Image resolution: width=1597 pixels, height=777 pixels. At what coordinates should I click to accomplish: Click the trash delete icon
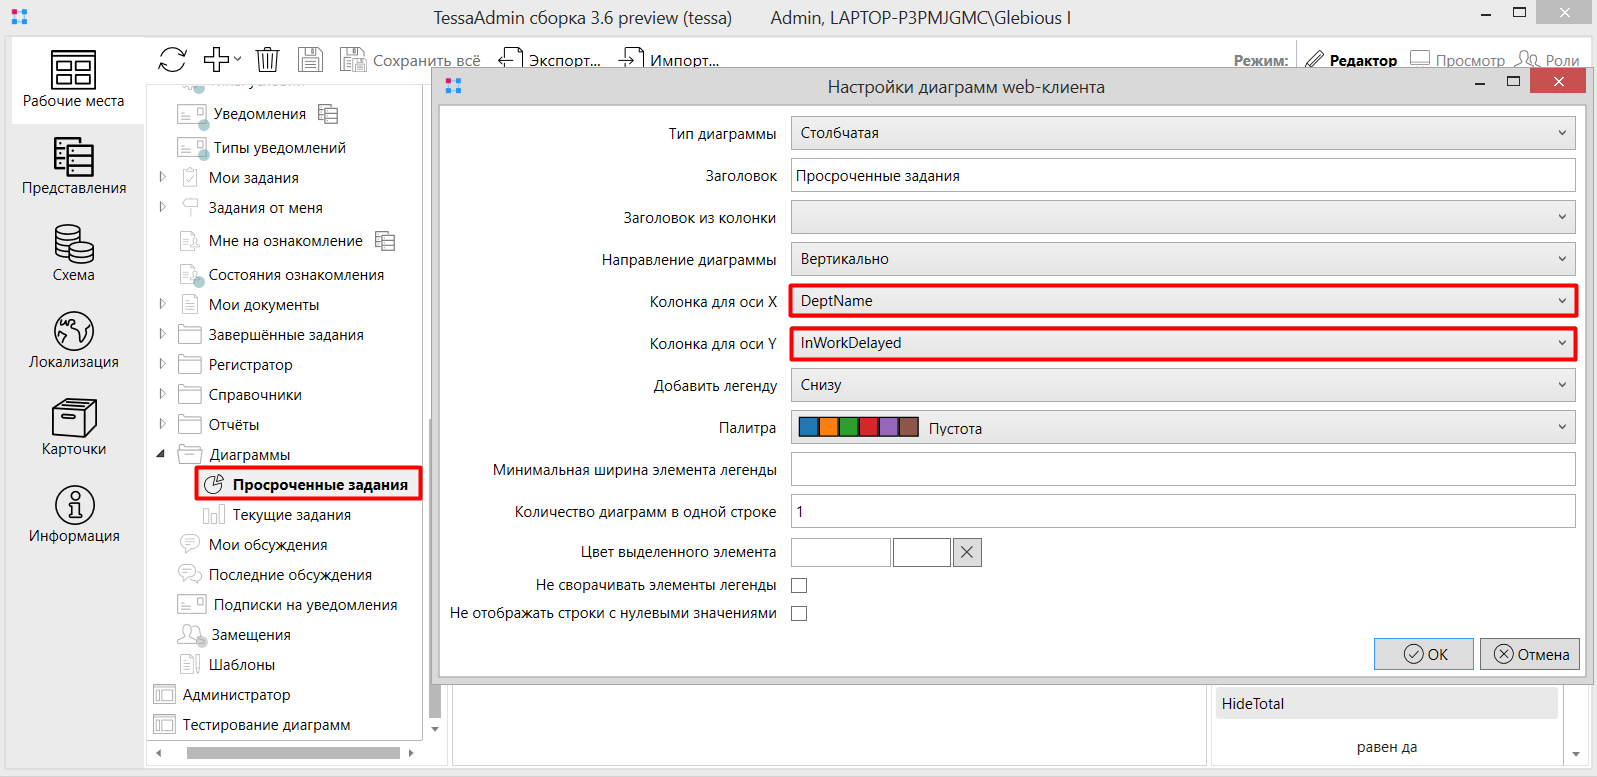coord(267,60)
